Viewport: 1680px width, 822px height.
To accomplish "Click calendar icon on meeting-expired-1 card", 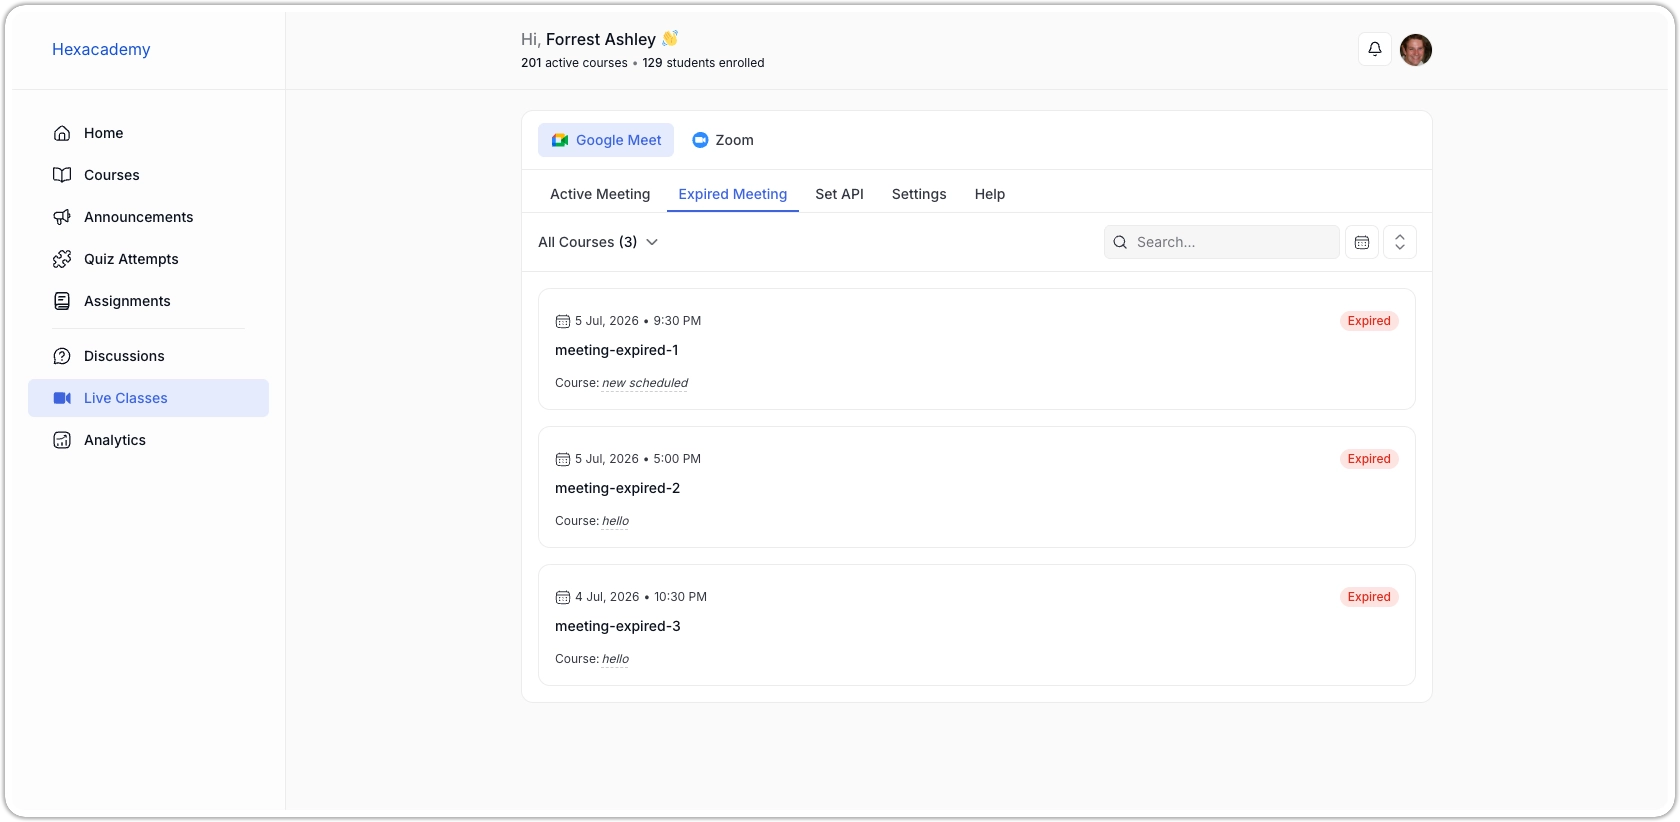I will click(562, 321).
